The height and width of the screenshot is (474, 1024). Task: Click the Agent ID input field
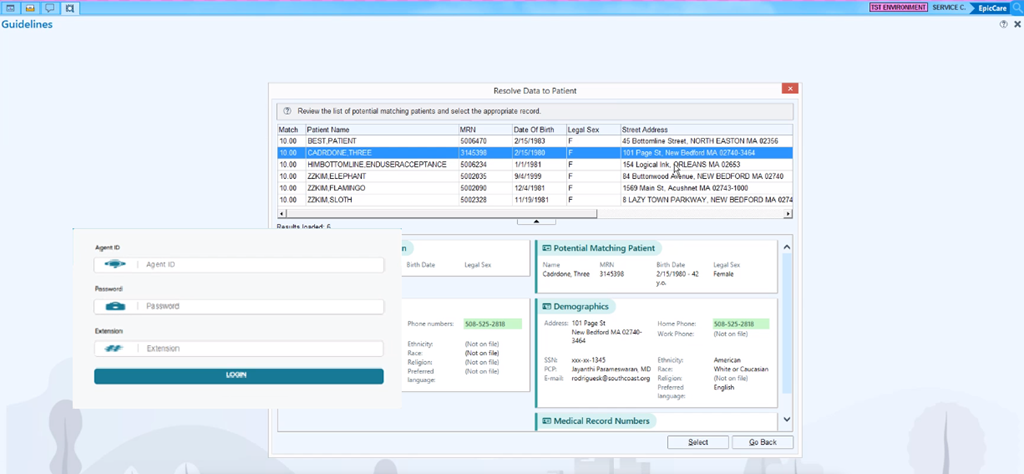(x=262, y=265)
